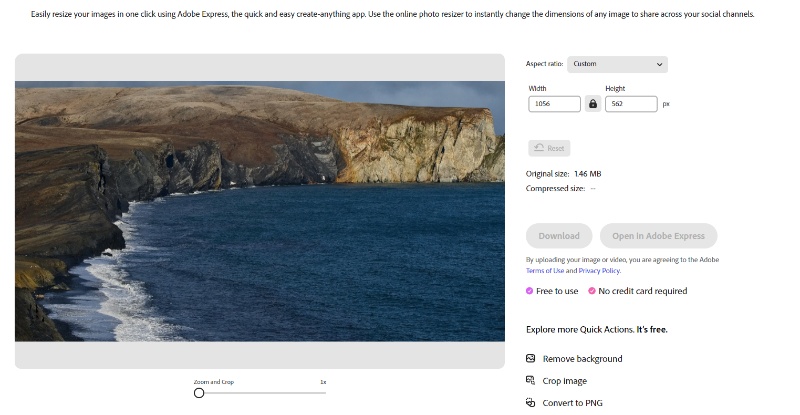Open the Terms of Use link

tap(545, 271)
